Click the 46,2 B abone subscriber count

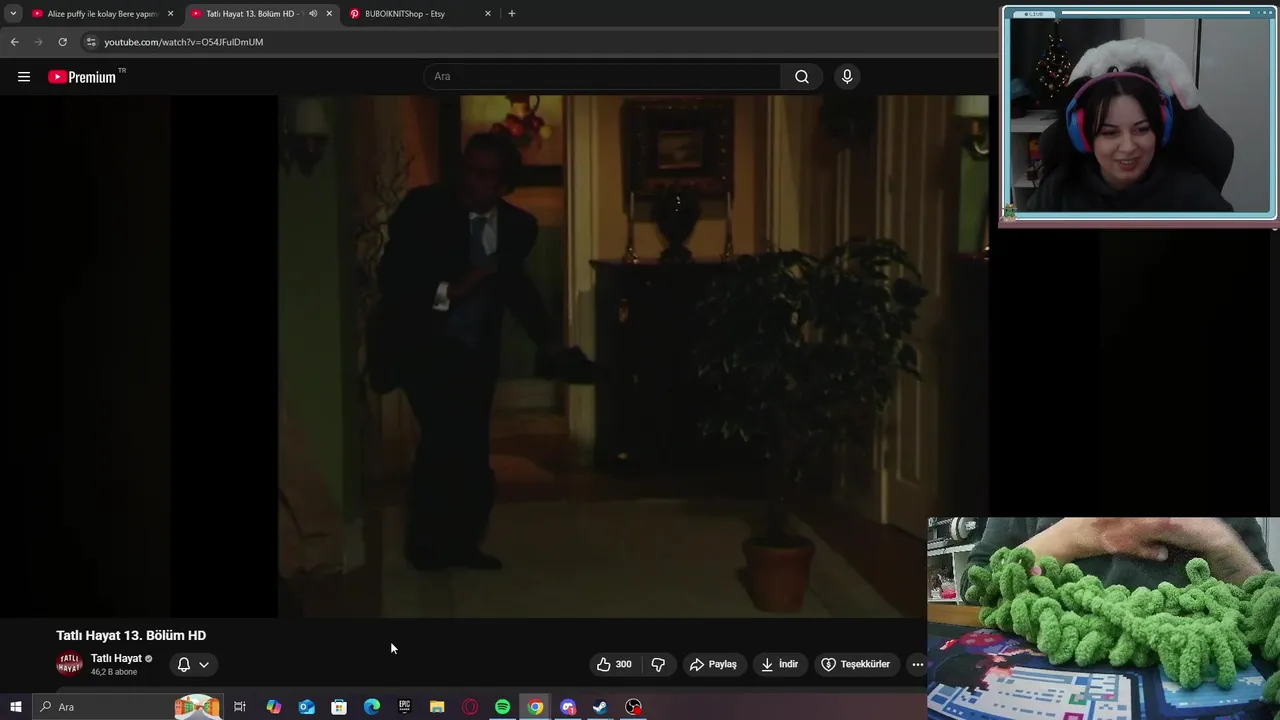pyautogui.click(x=114, y=672)
